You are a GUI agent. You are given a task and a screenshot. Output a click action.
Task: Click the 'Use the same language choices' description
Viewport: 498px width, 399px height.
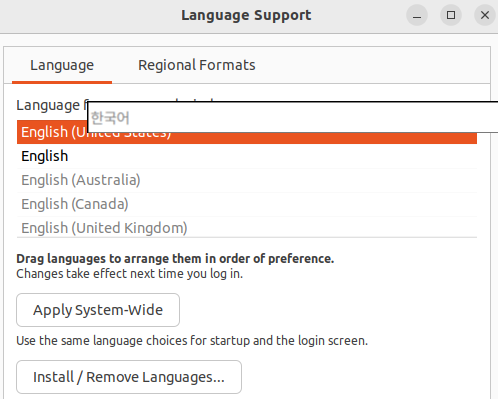point(192,341)
